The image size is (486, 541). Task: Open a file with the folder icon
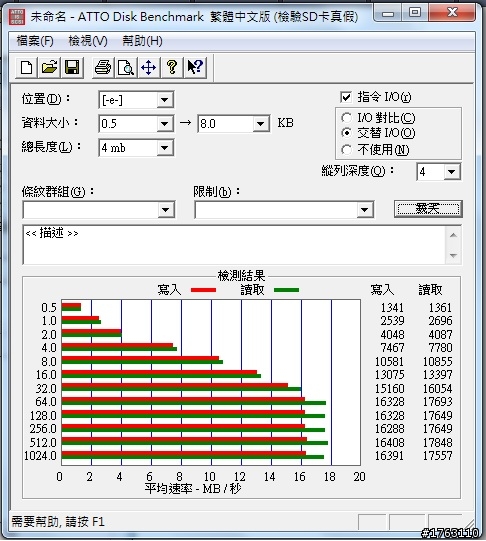click(x=49, y=67)
